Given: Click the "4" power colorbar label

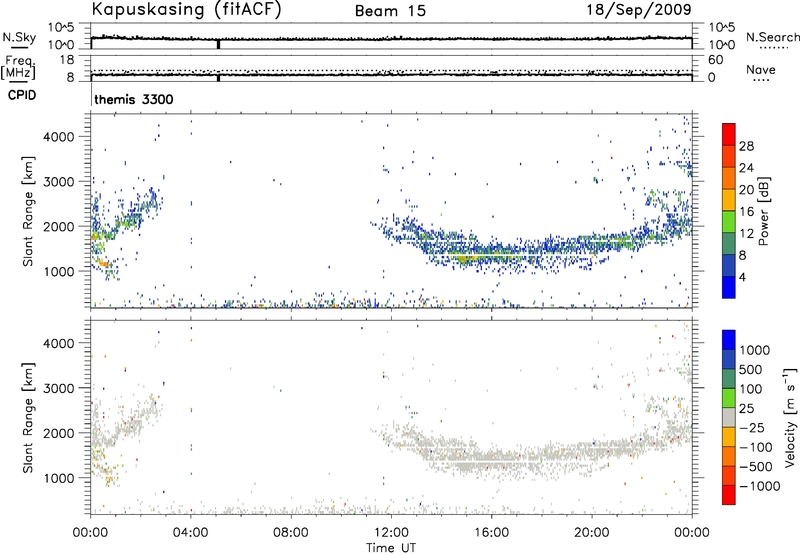Looking at the screenshot, I should coord(742,277).
